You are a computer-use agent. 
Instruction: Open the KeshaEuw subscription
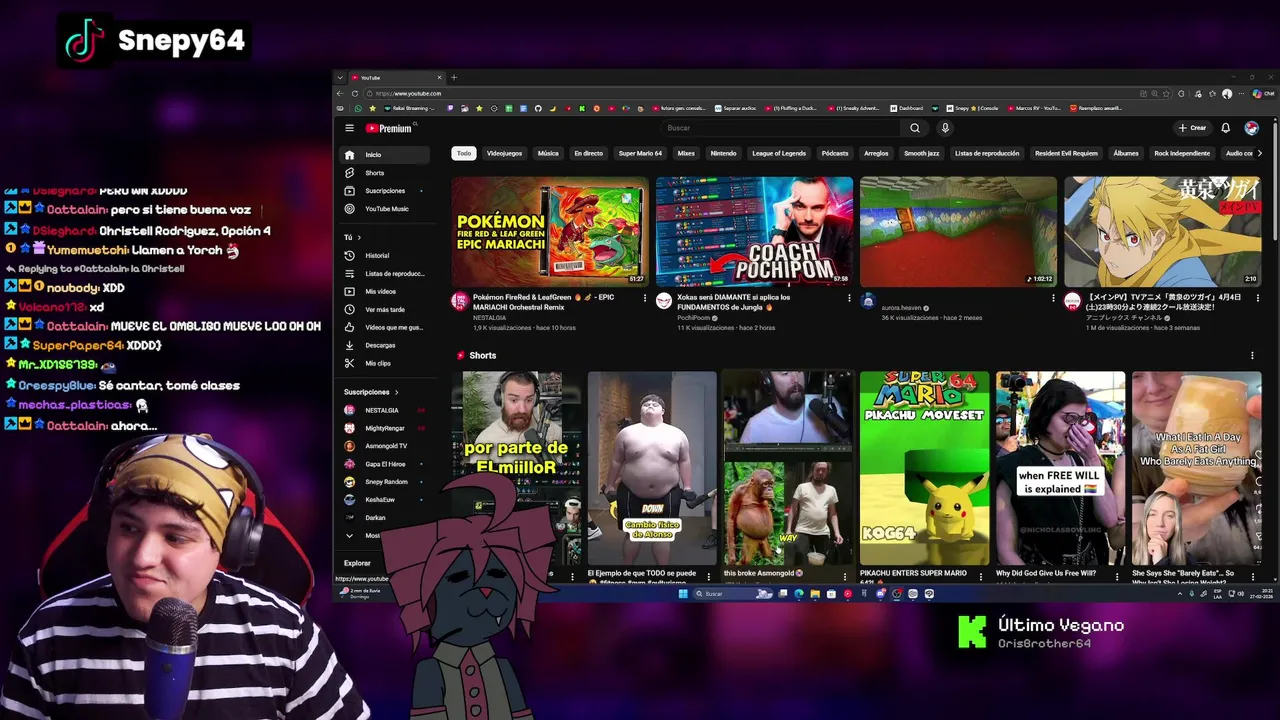coord(385,500)
